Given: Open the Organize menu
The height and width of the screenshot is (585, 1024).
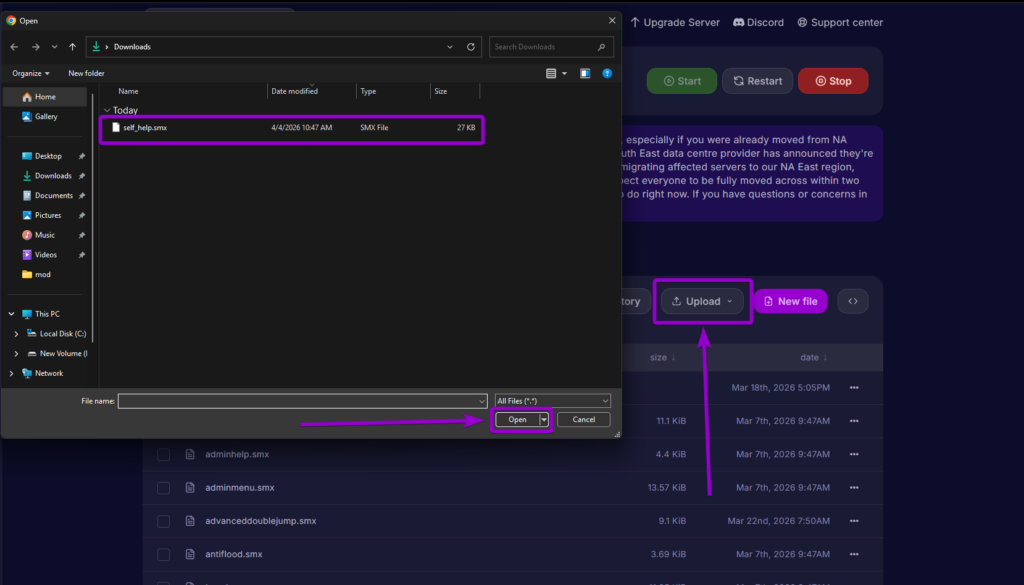Looking at the screenshot, I should (x=30, y=73).
